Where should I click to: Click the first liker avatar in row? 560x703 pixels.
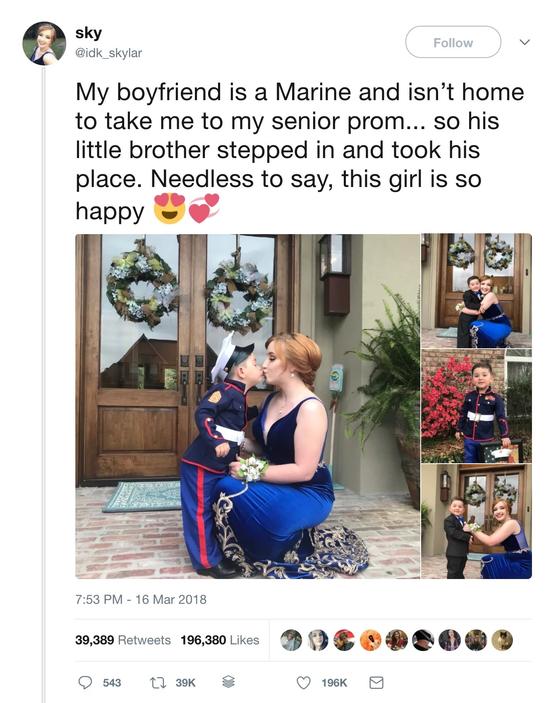291,640
